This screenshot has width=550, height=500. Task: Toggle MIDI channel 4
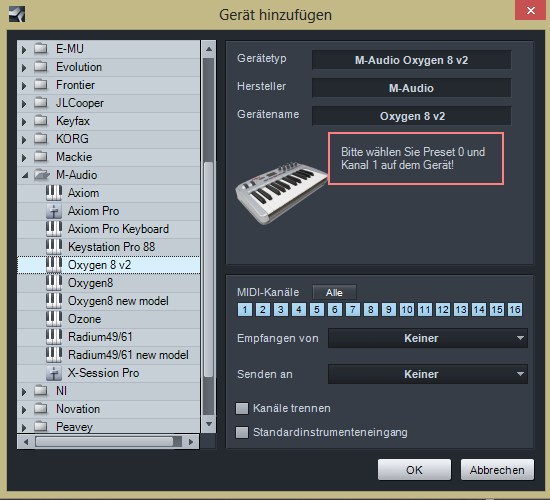299,309
